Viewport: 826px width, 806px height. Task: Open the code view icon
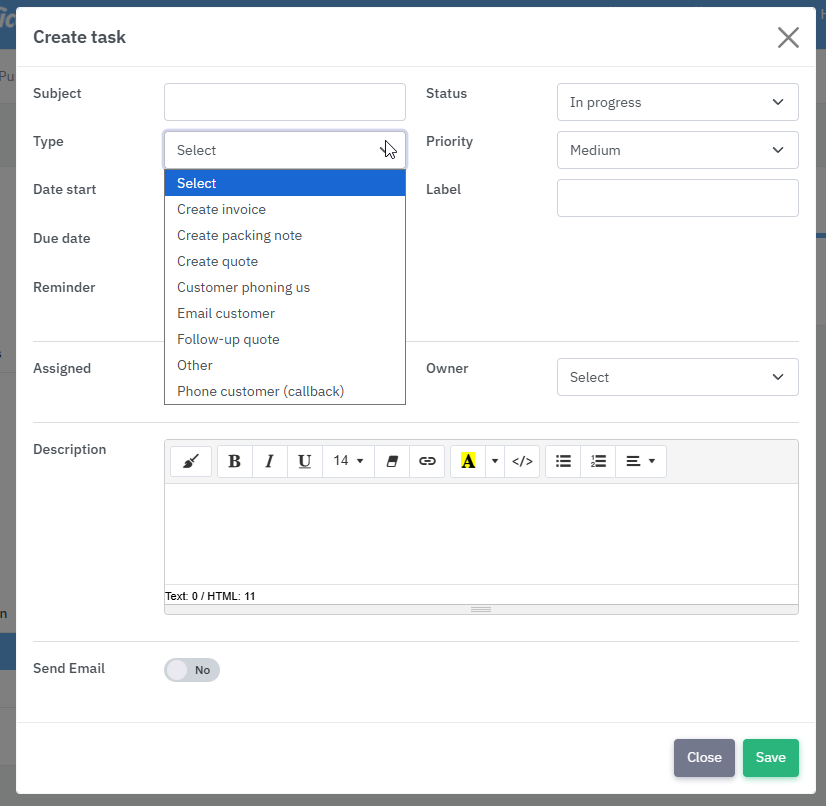click(522, 461)
